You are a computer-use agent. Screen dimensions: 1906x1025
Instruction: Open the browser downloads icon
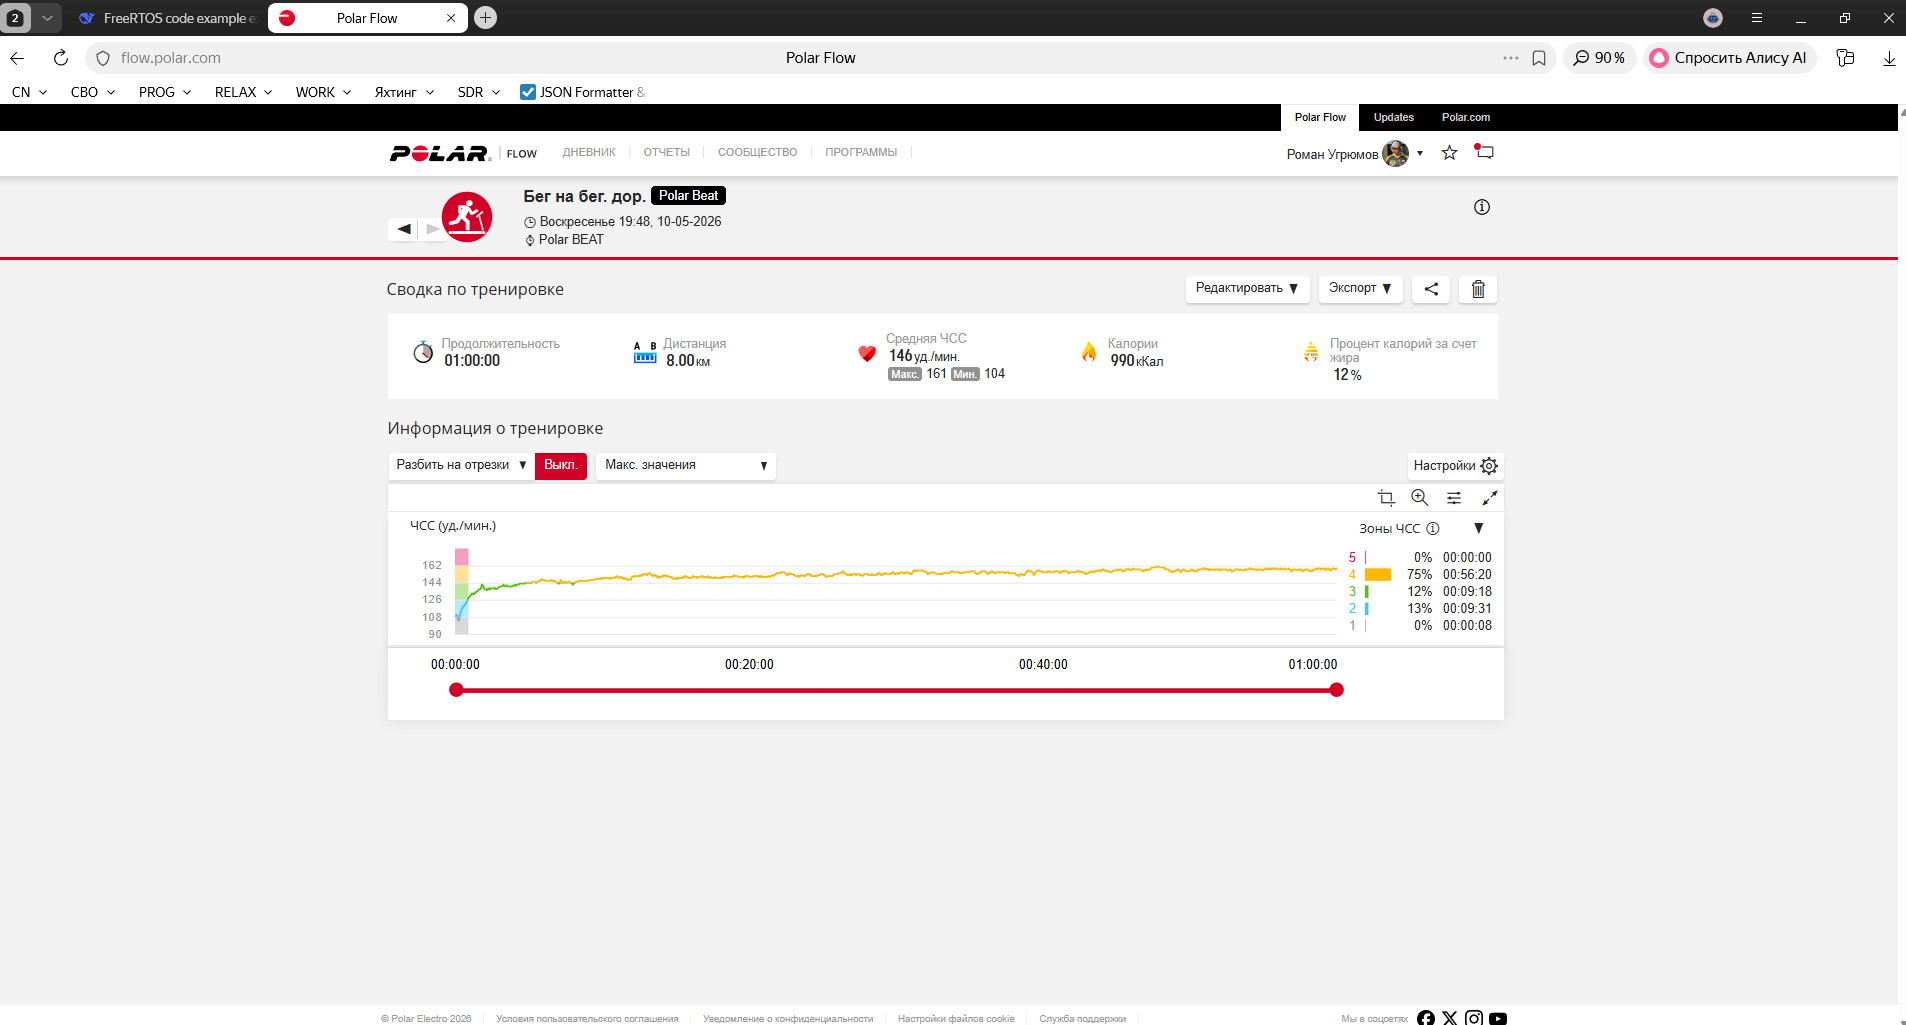coord(1889,58)
